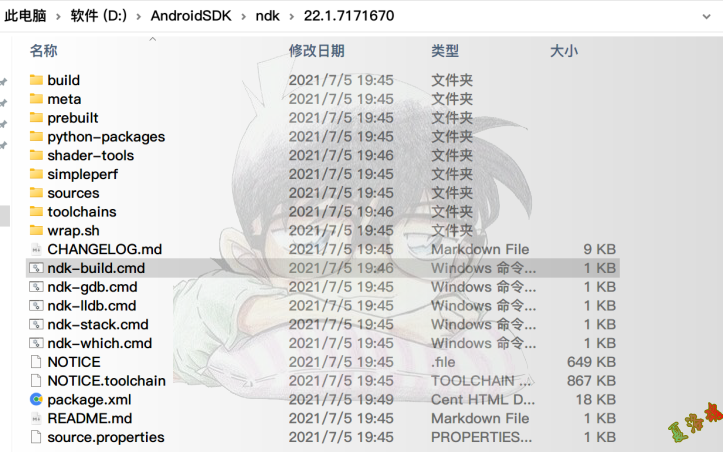Click the prebuilt folder icon
The height and width of the screenshot is (452, 723).
pos(36,118)
